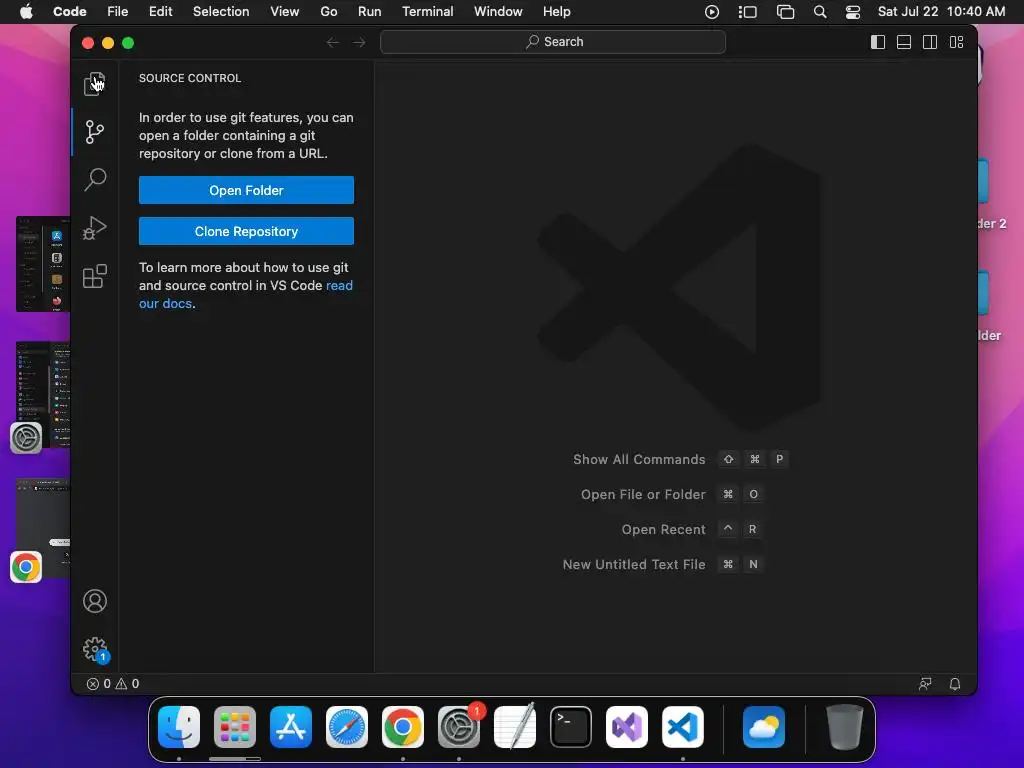Select the Source Control activity icon
The height and width of the screenshot is (768, 1024).
click(95, 132)
